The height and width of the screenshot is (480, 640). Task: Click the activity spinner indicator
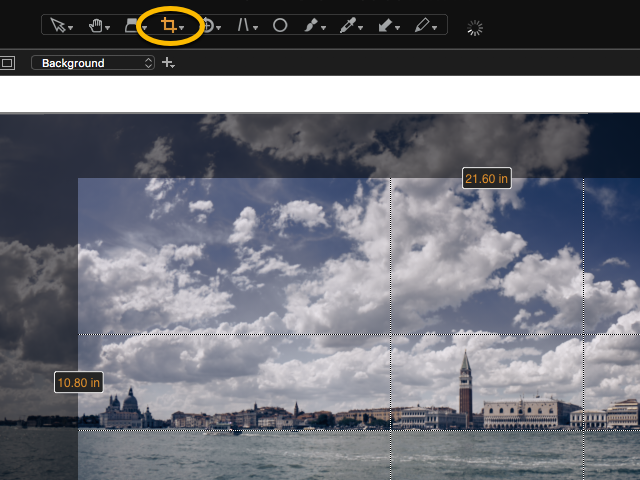pos(476,27)
